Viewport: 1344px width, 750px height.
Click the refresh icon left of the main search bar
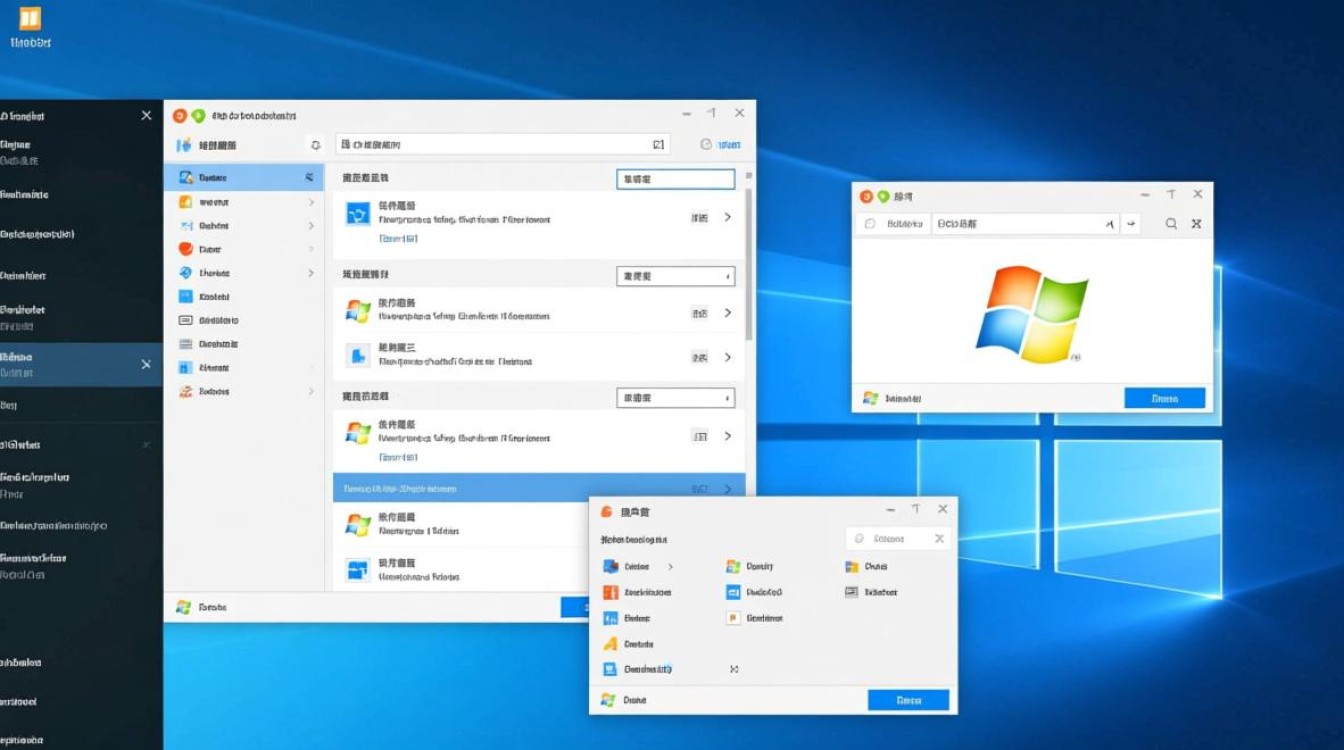pos(316,144)
